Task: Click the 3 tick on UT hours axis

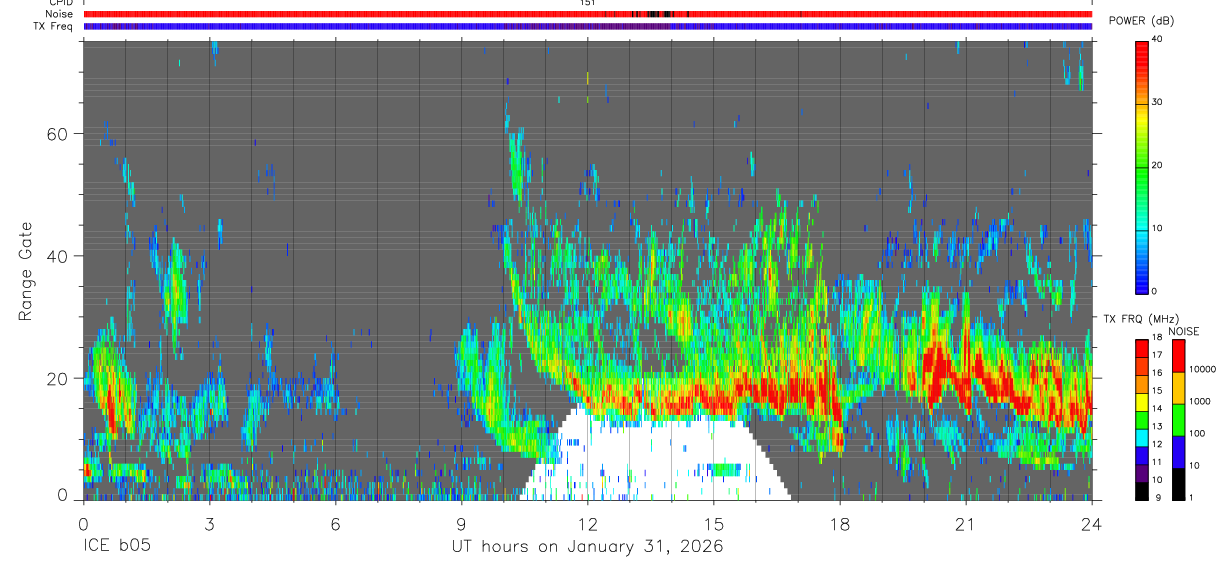Action: (x=209, y=523)
